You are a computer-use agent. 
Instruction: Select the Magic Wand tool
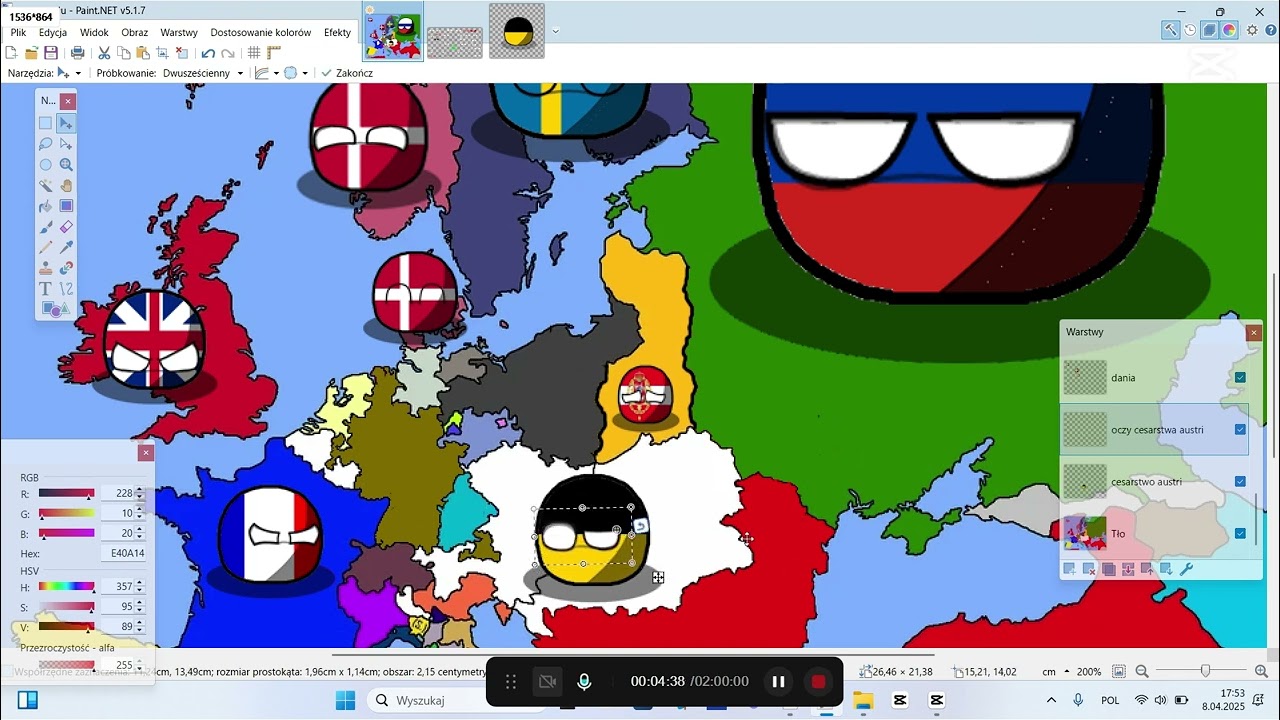tap(46, 186)
